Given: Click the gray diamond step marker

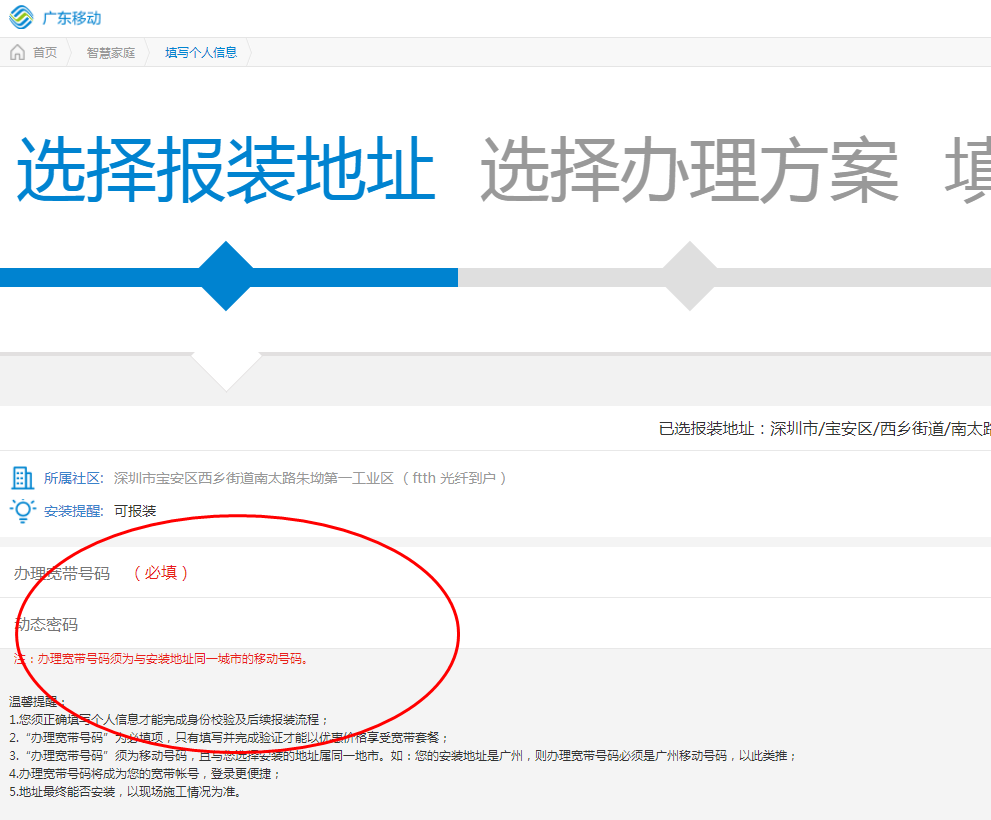Looking at the screenshot, I should point(690,277).
